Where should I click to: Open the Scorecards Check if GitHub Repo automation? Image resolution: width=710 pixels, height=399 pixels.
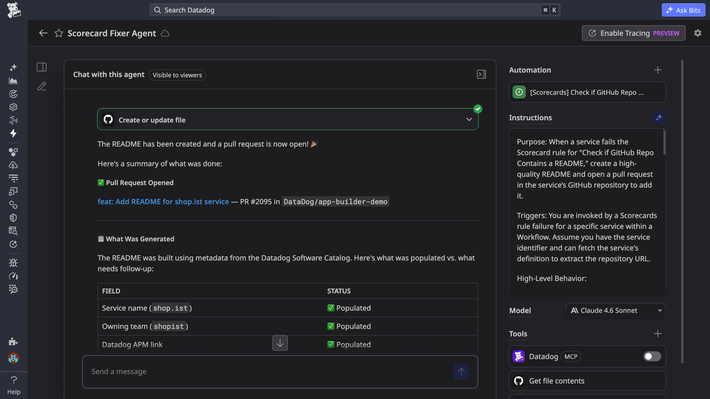[x=587, y=92]
